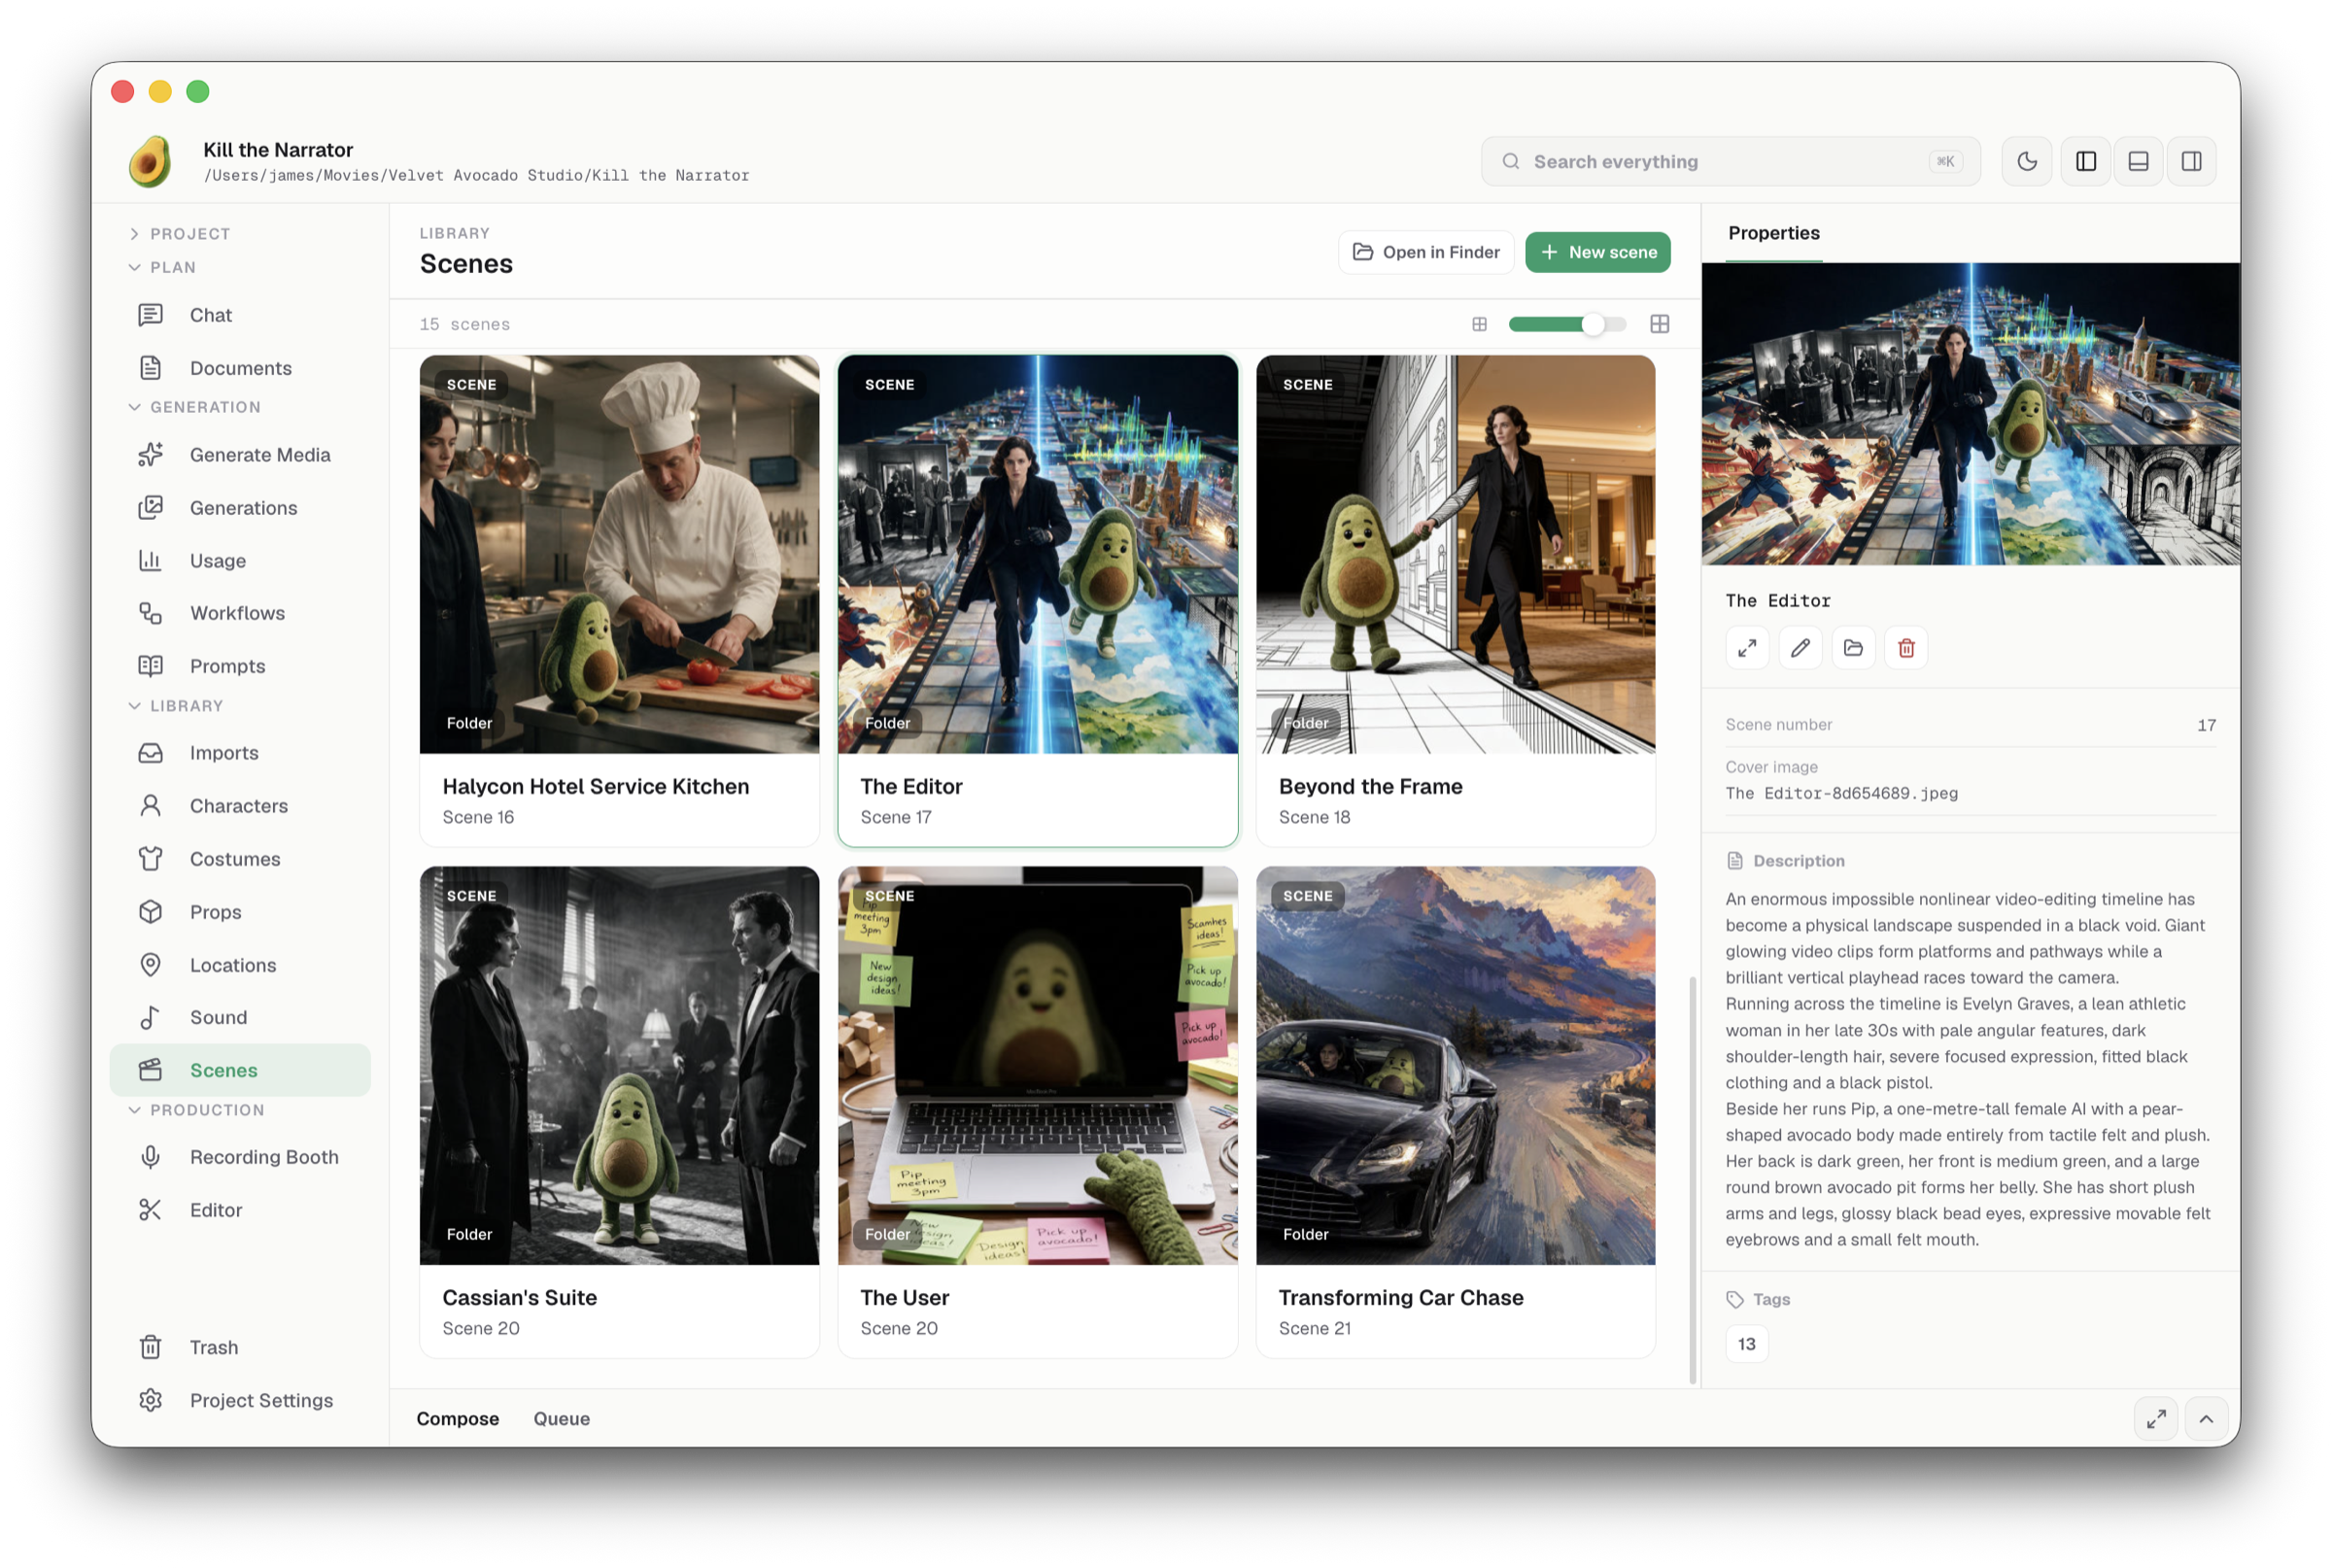Screen dimensions: 2332x1568
Task: Click the Folder badge on Transforming Car Chase
Action: tap(1306, 1234)
